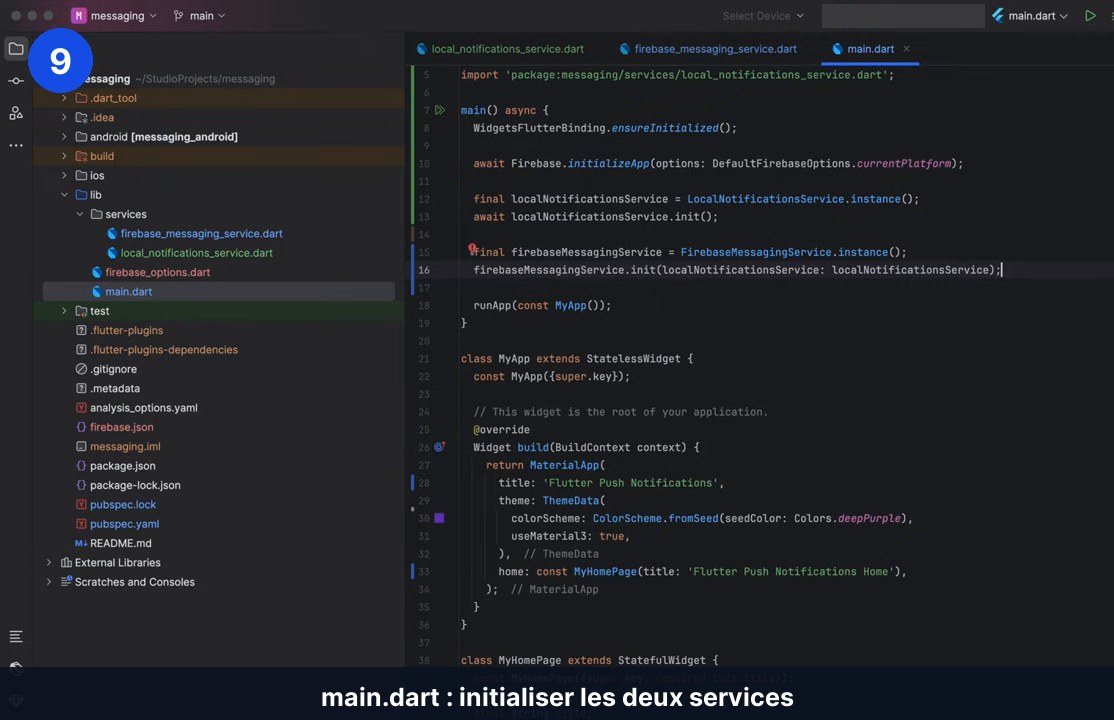This screenshot has width=1114, height=720.
Task: Show more tool windows ellipsis icon
Action: tap(16, 145)
